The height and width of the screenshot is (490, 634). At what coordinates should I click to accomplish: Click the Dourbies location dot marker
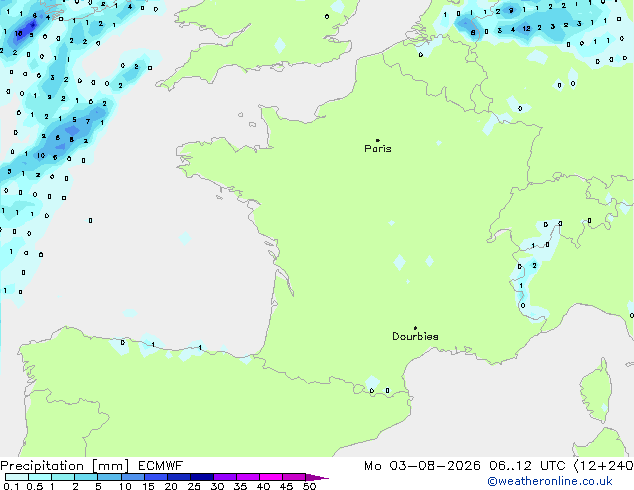[x=415, y=328]
